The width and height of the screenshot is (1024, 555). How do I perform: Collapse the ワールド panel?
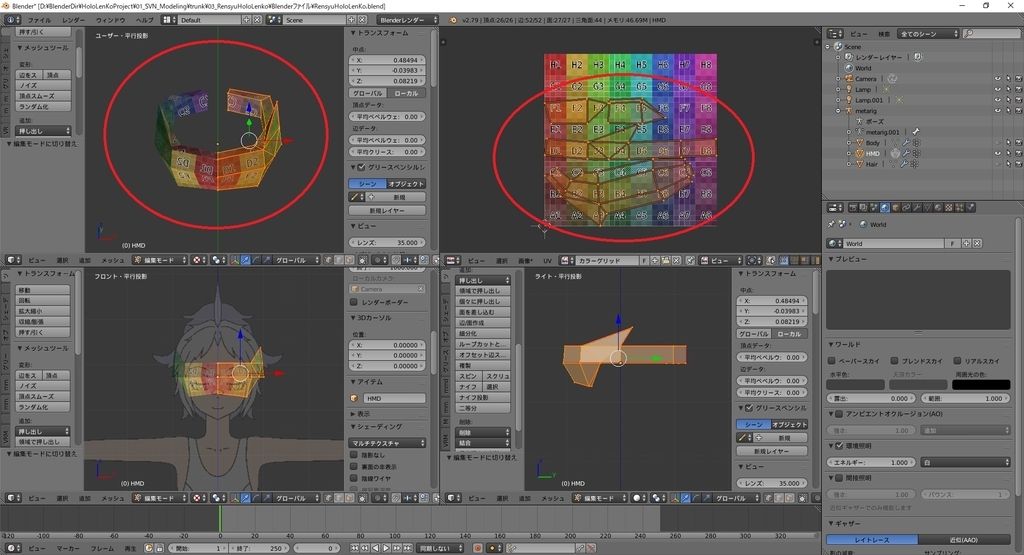click(x=831, y=345)
